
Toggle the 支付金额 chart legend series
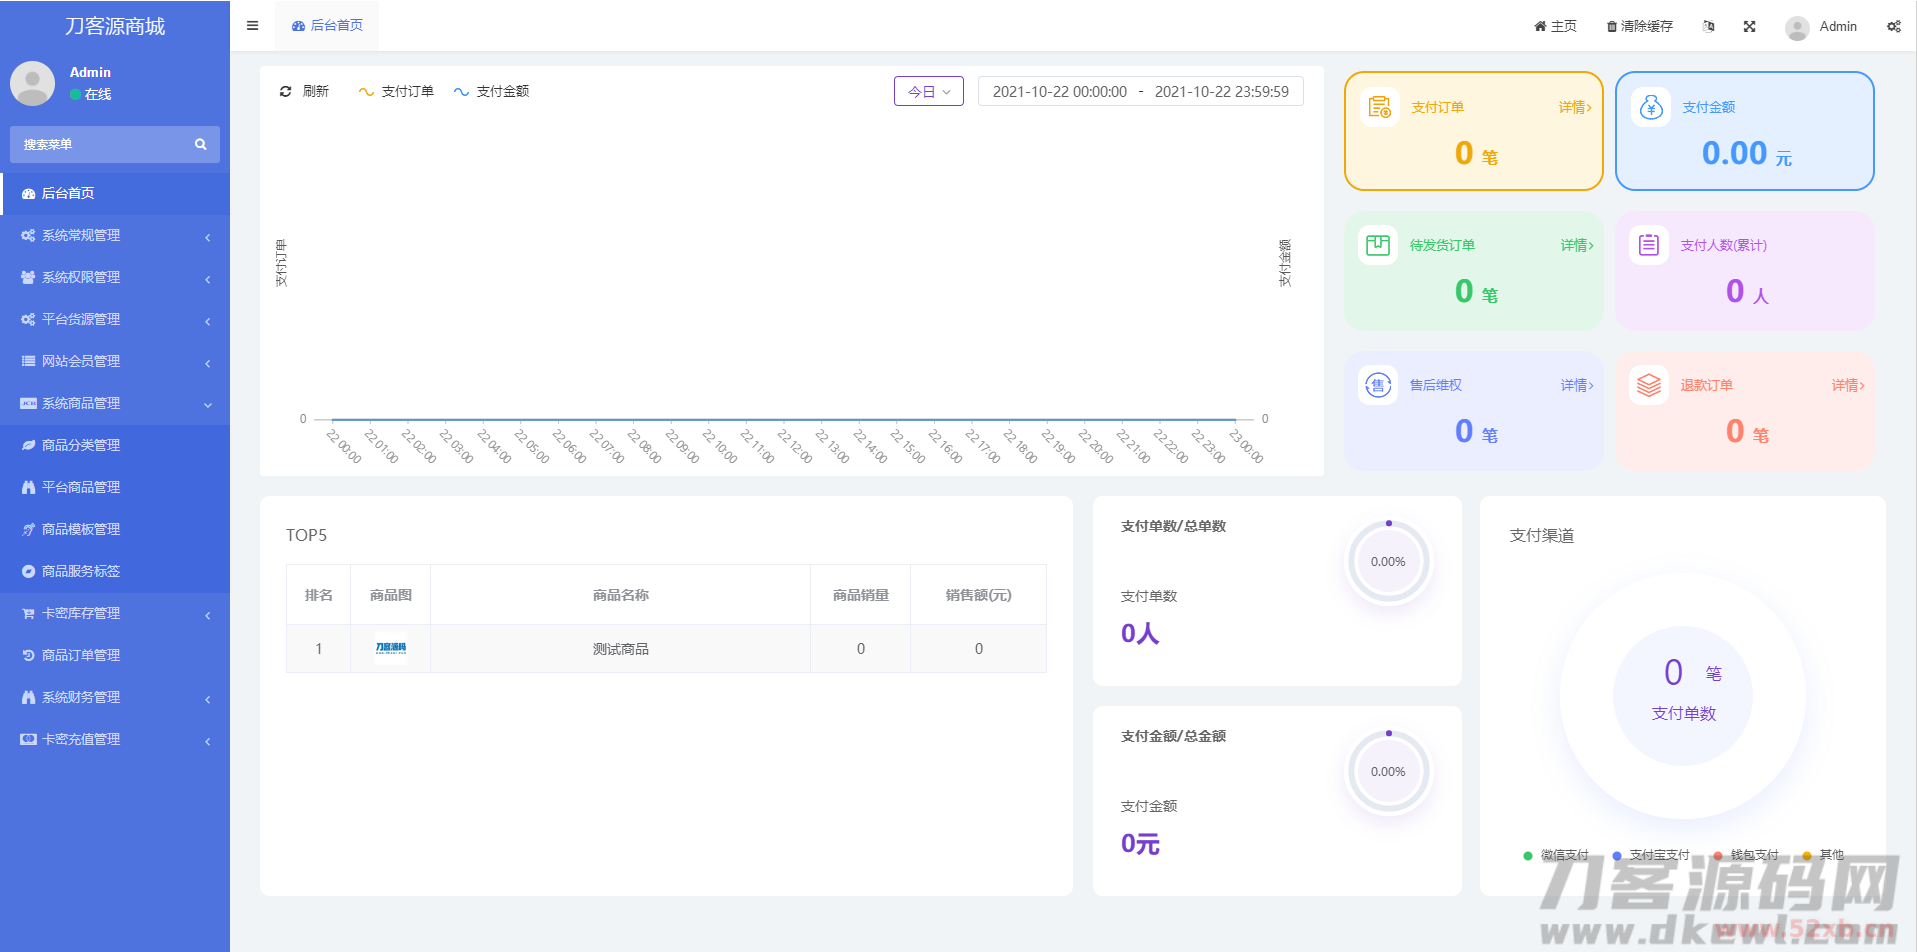pos(491,91)
